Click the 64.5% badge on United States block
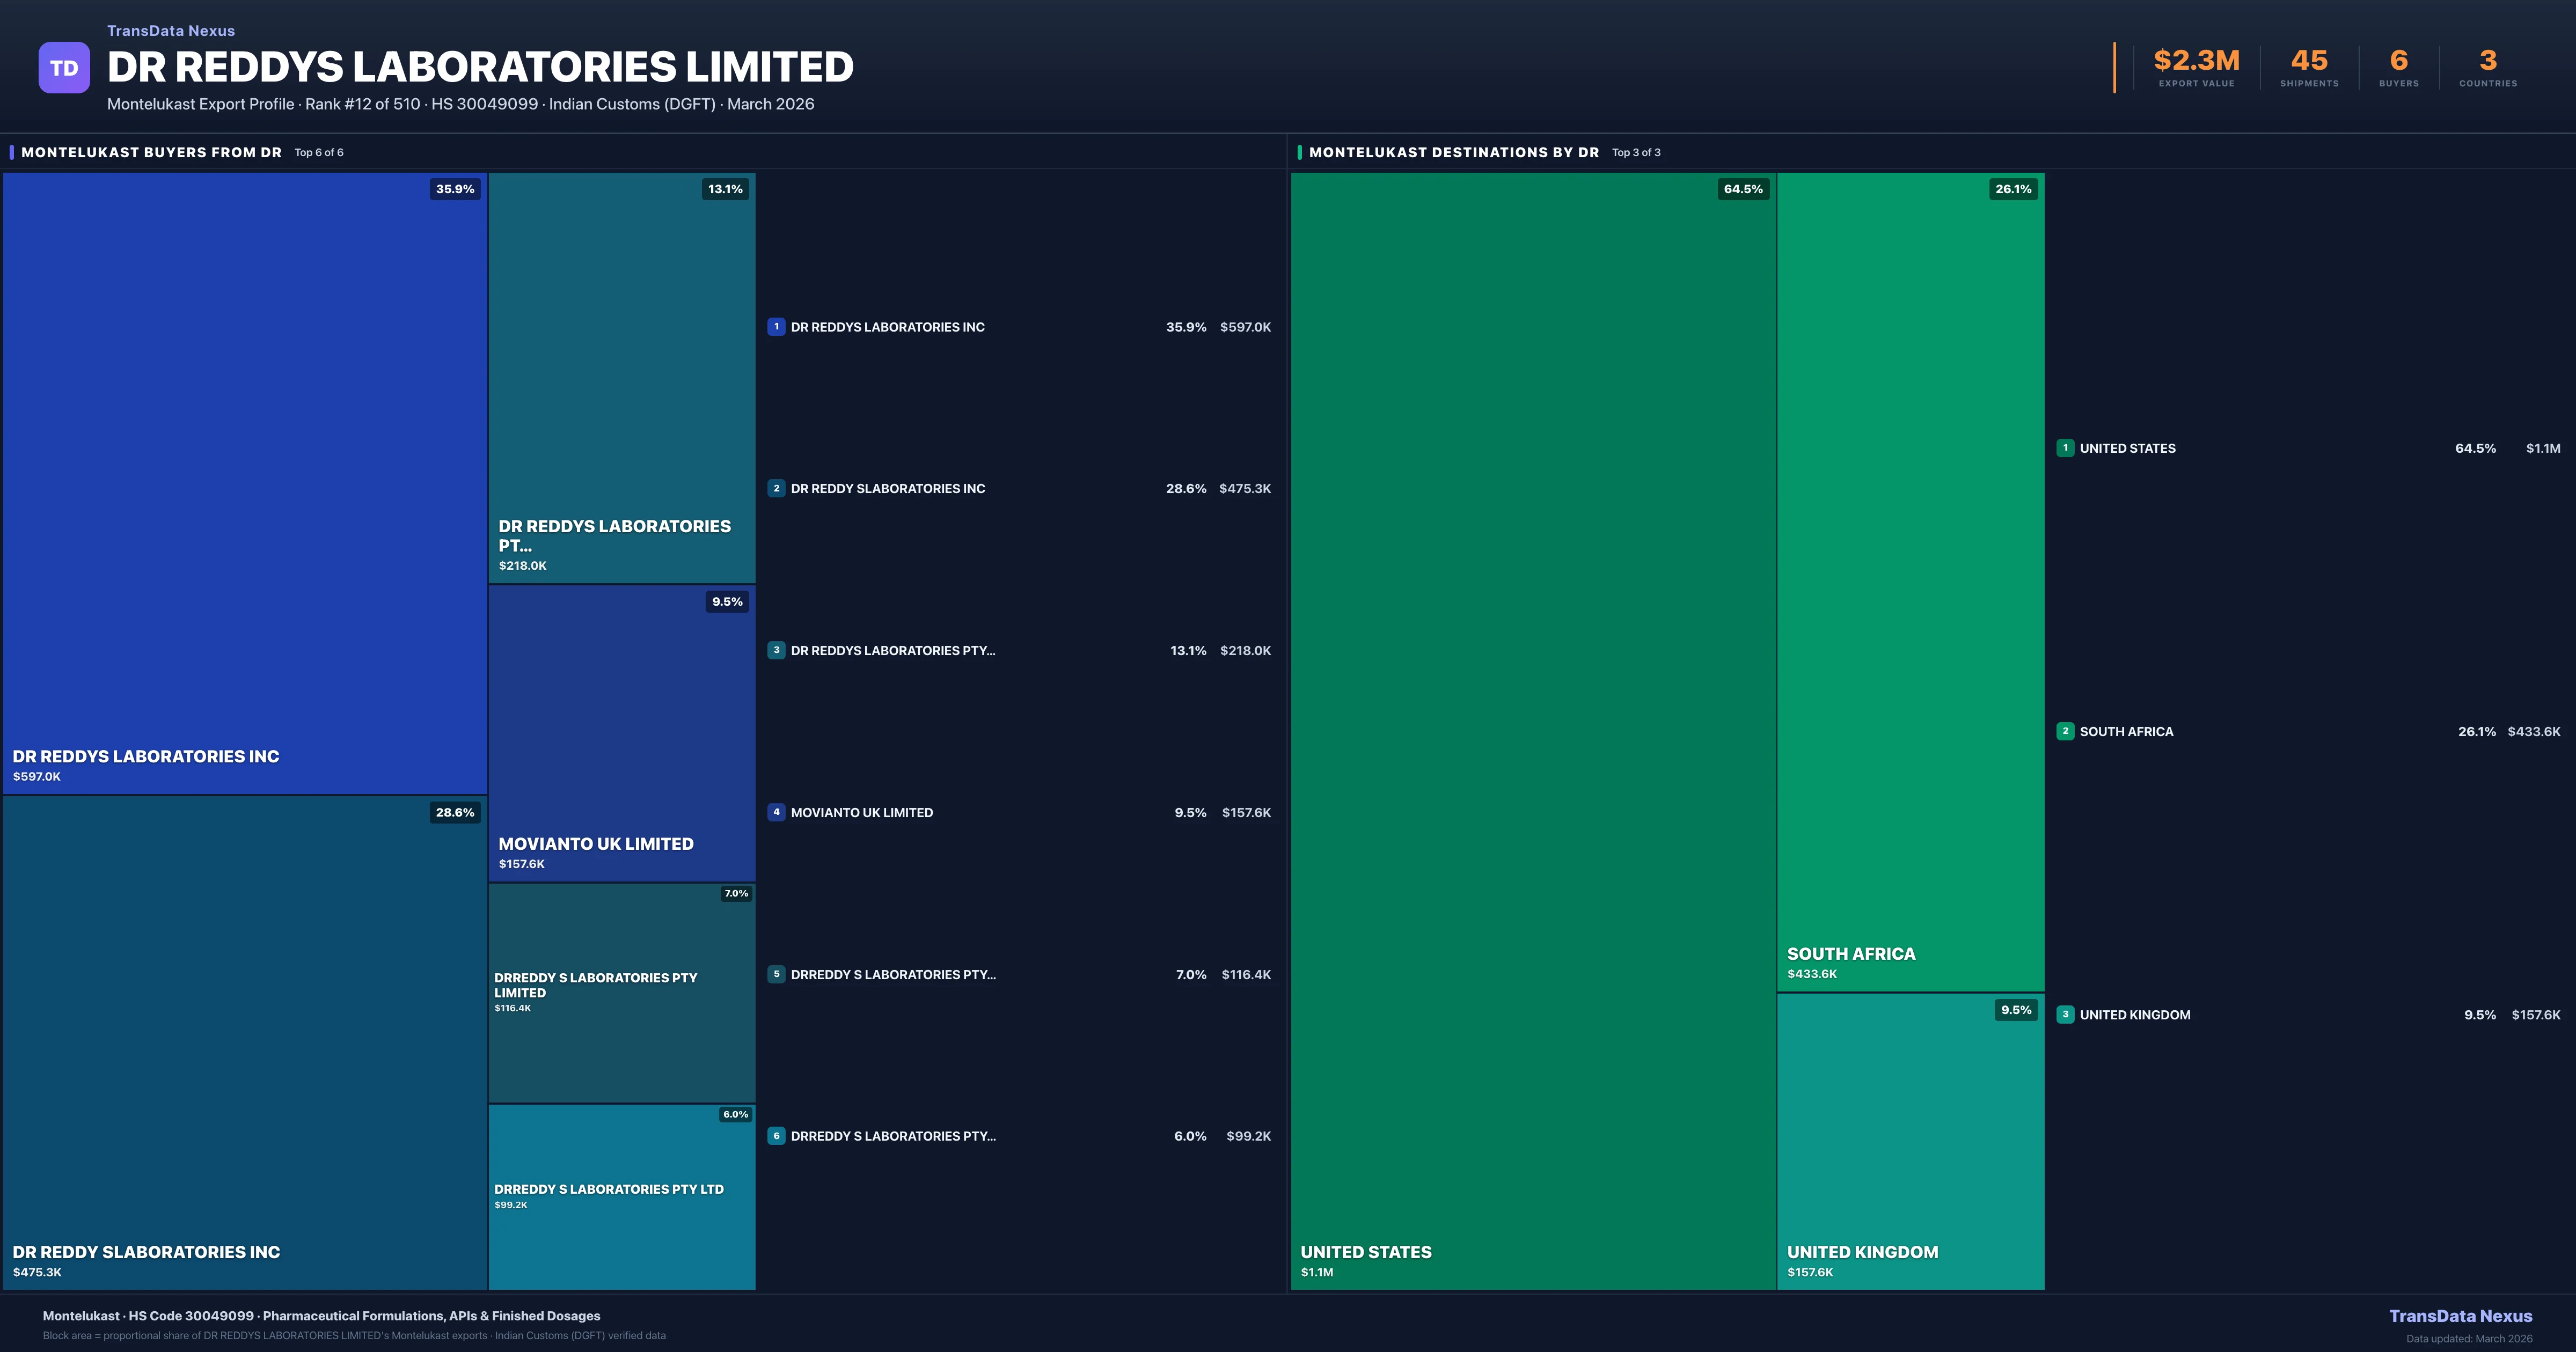The height and width of the screenshot is (1352, 2576). pos(1743,189)
